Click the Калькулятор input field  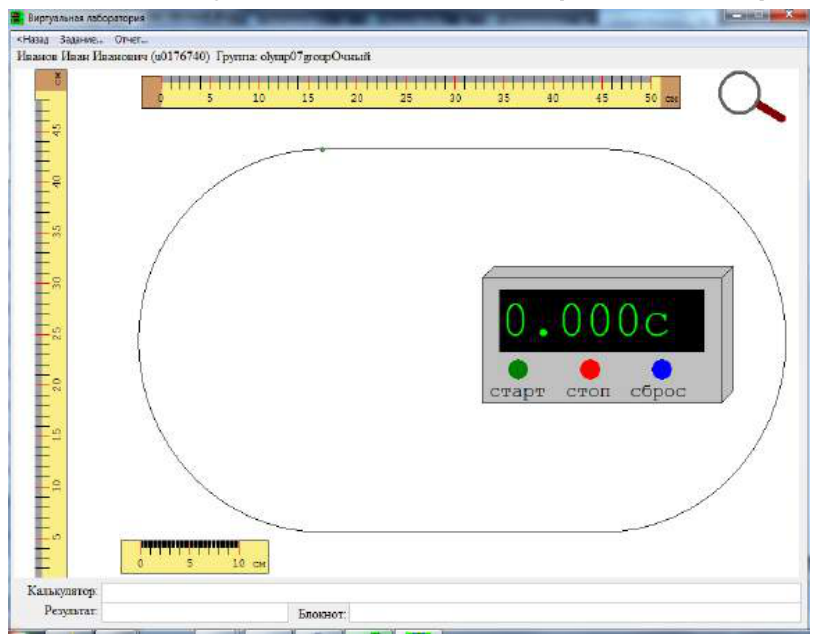coord(451,593)
